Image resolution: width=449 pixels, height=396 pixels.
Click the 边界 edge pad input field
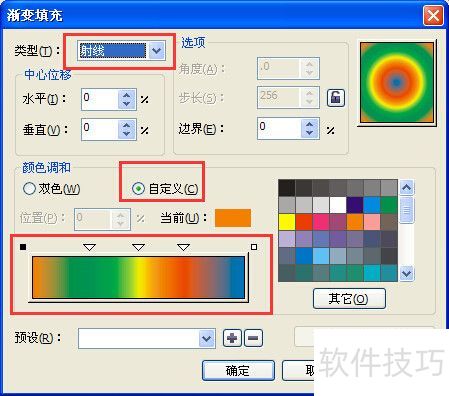[x=279, y=128]
